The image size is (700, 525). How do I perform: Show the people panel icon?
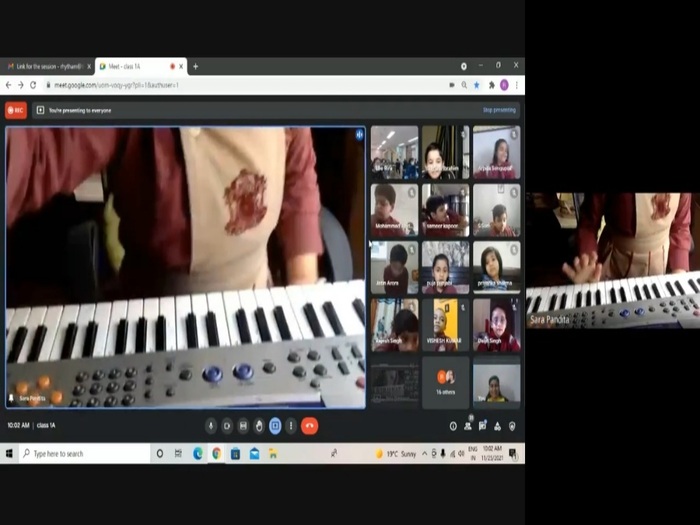coord(468,426)
